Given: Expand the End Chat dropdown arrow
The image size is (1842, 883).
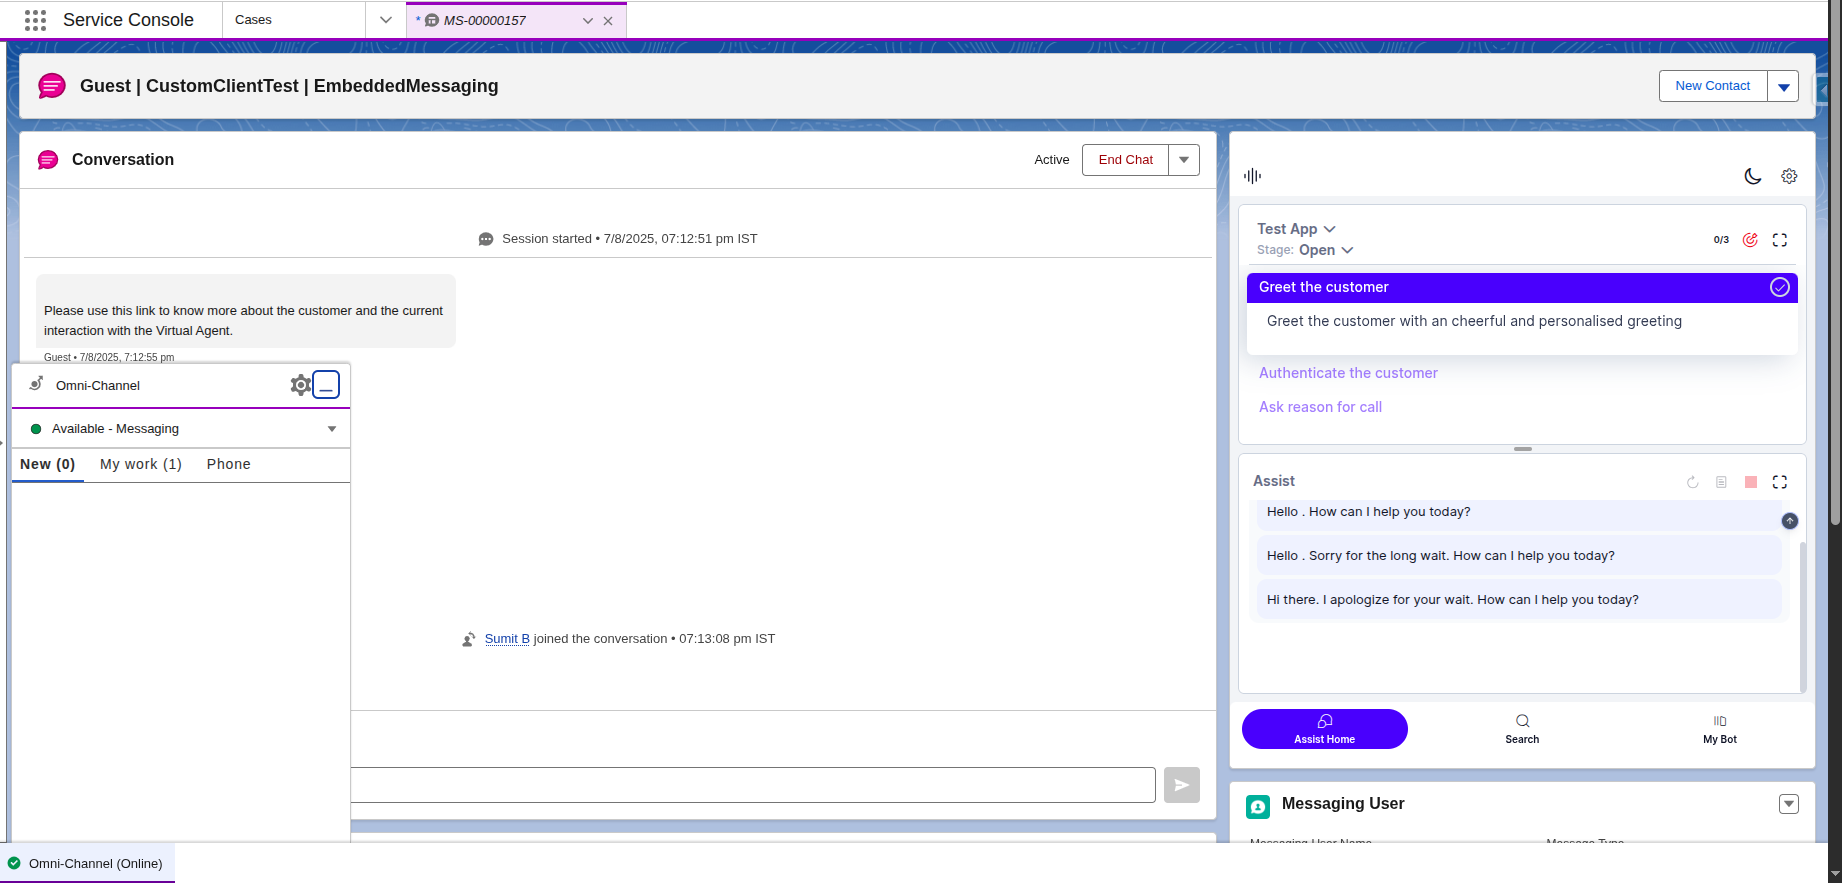Looking at the screenshot, I should click(1184, 160).
